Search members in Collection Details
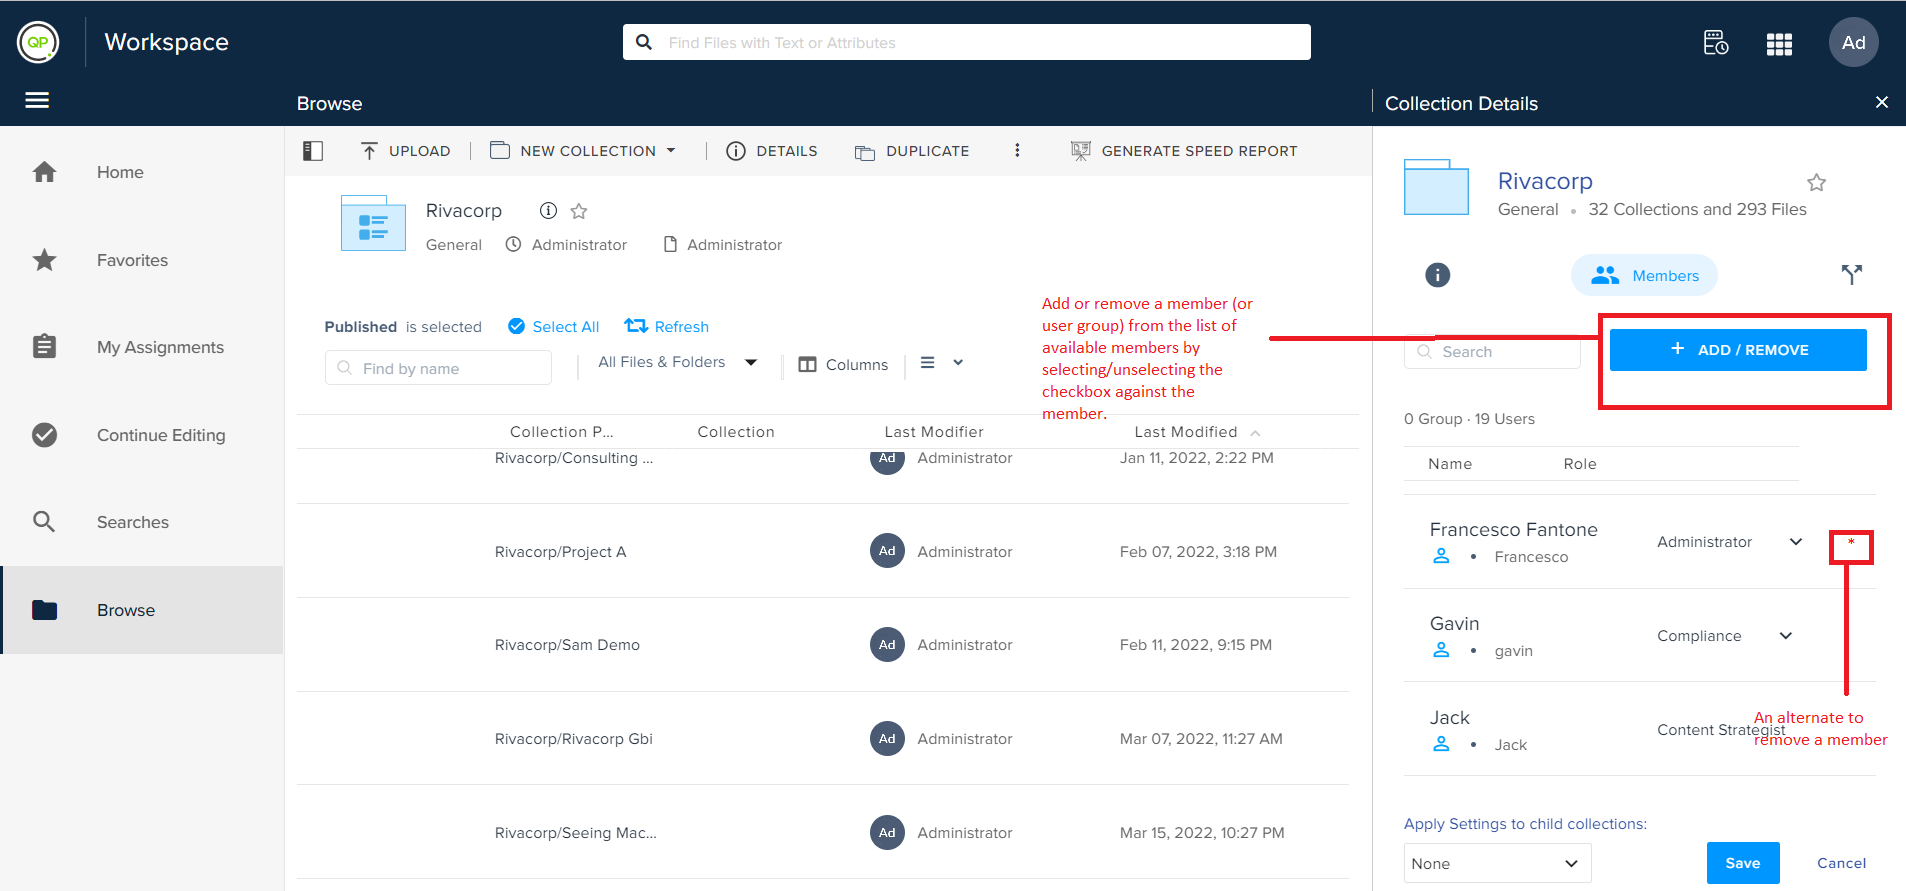 [x=1492, y=352]
